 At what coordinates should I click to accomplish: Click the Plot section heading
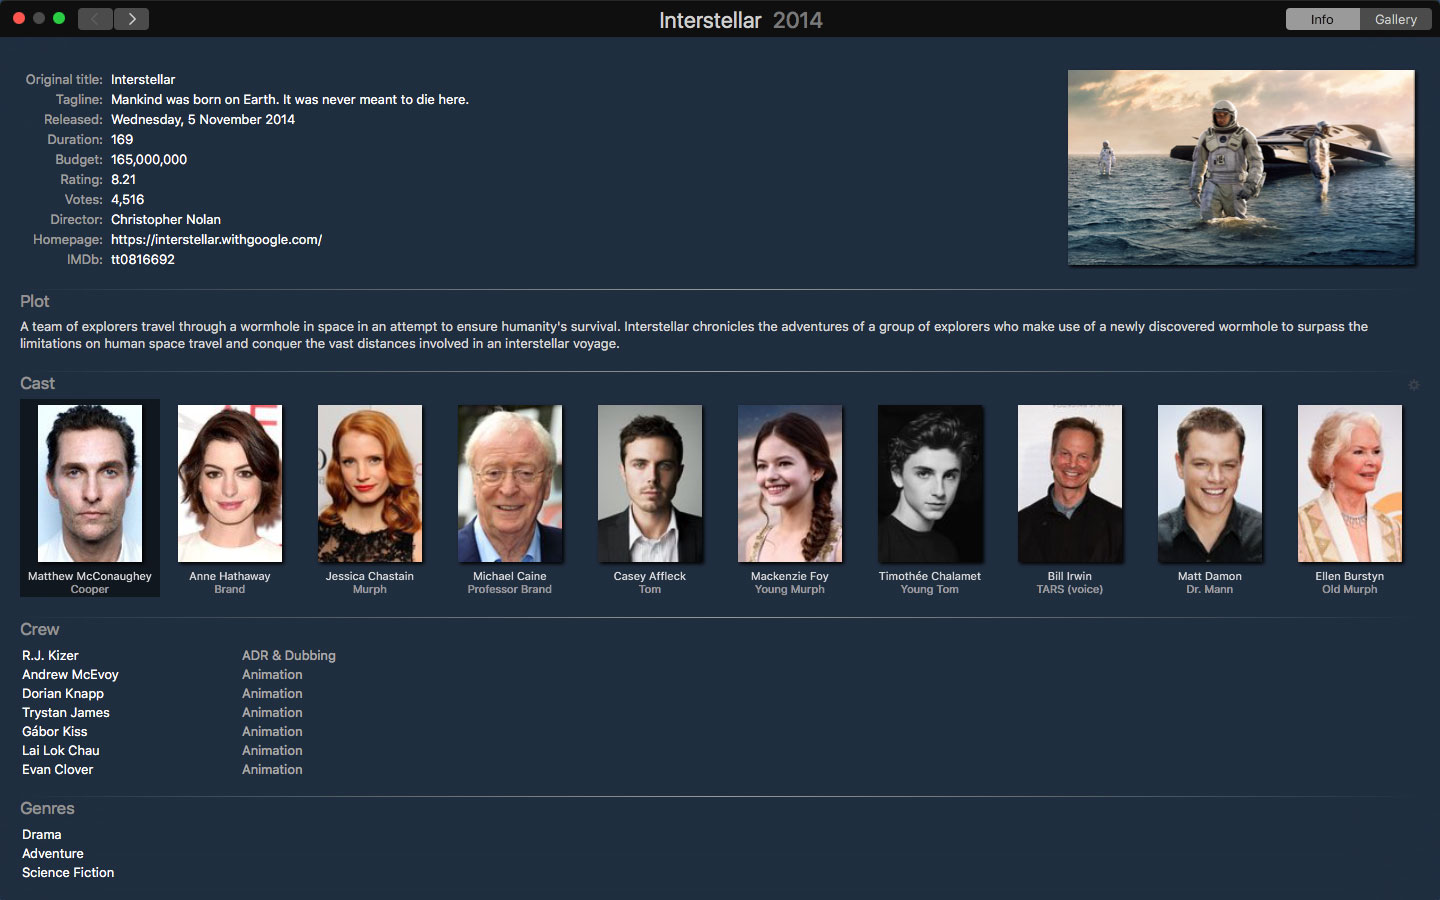[x=35, y=301]
